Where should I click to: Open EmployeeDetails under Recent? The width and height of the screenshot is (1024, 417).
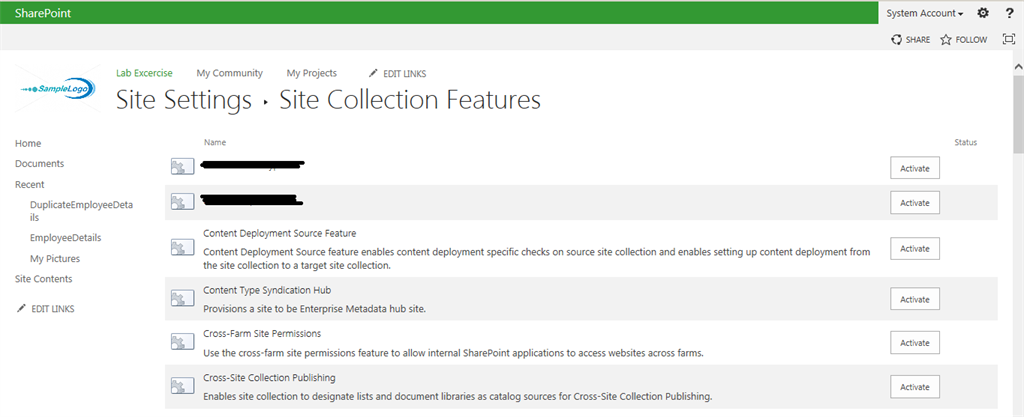pos(65,238)
